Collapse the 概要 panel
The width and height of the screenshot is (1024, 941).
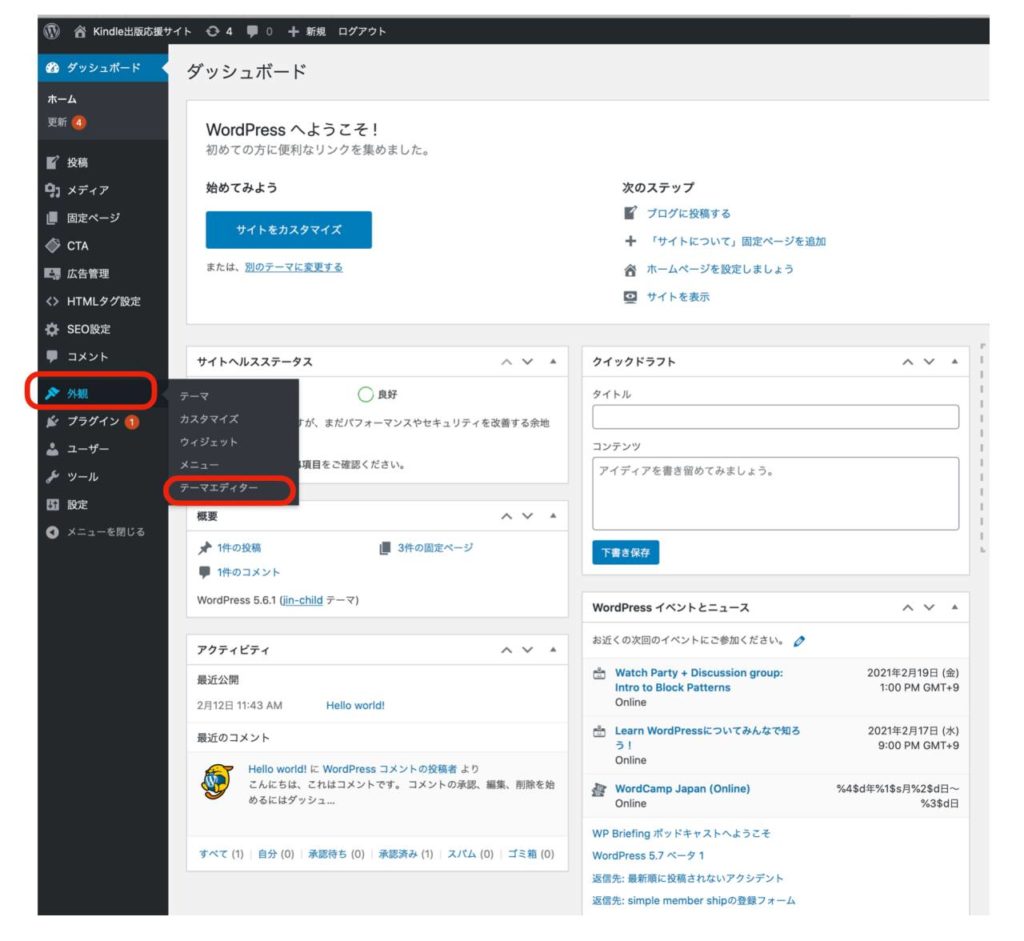tap(553, 516)
